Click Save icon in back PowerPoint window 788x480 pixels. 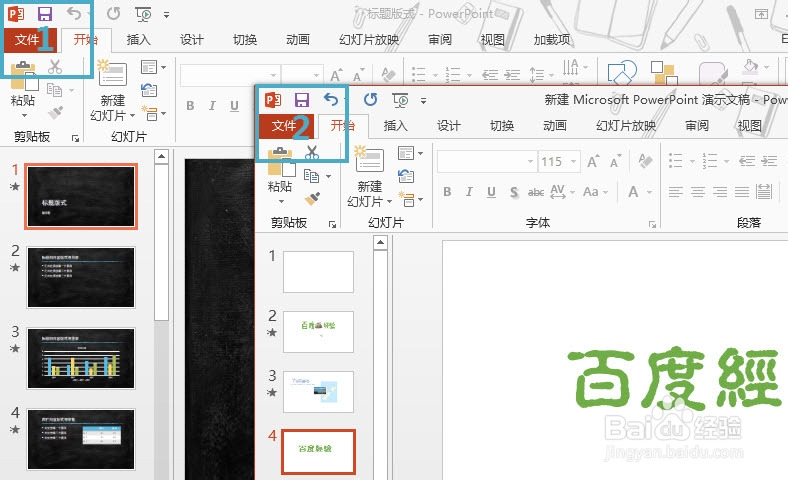[x=45, y=14]
